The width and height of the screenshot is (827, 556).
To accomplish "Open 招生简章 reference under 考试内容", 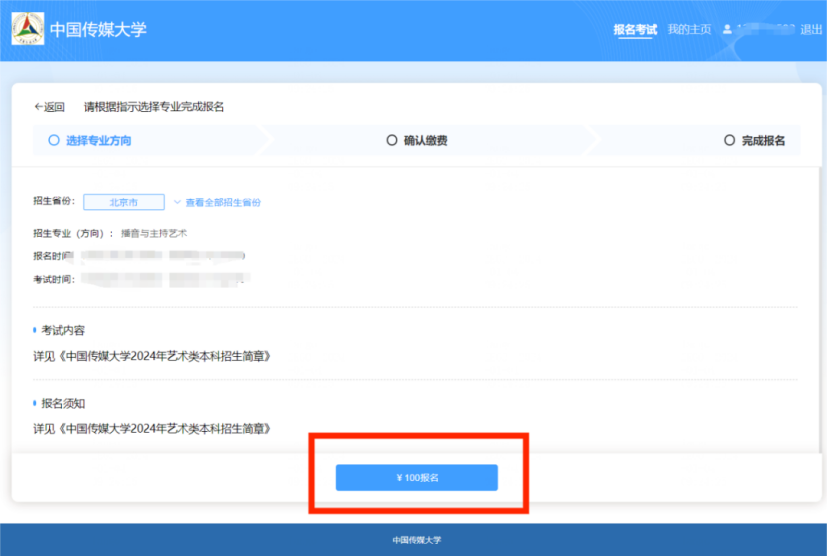I will pos(152,356).
